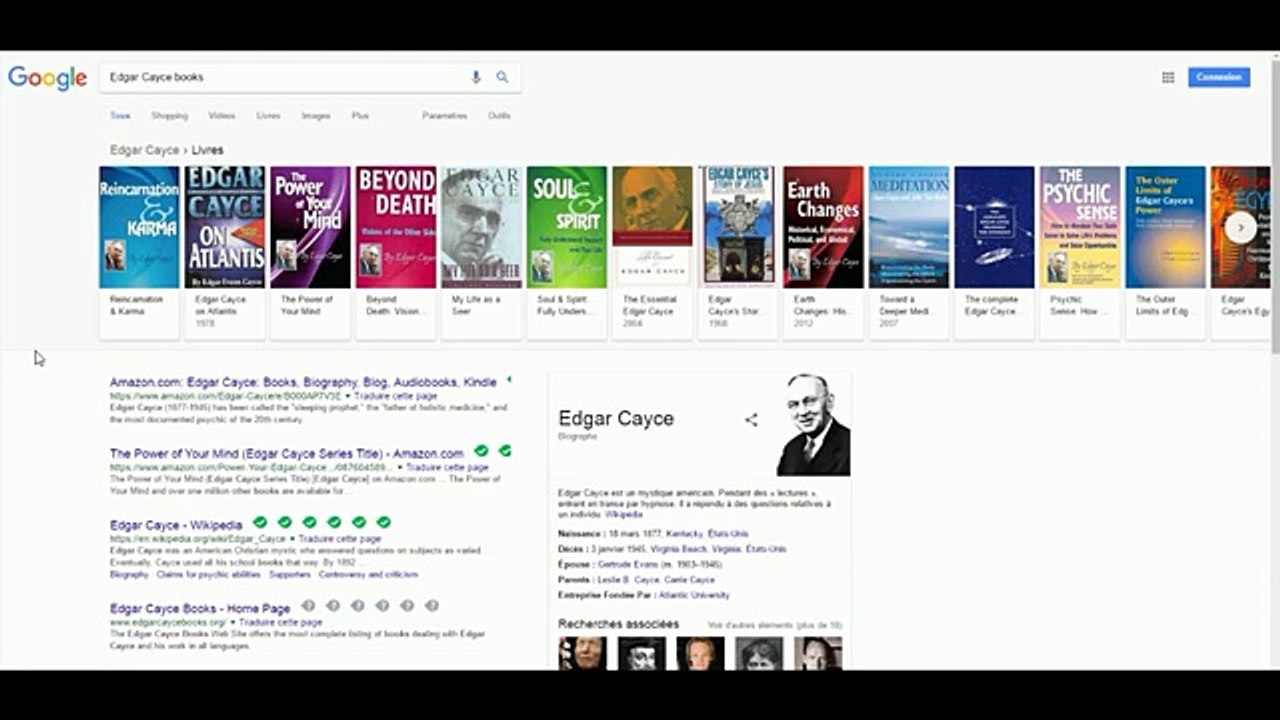Open the Beyond Death book cover
The height and width of the screenshot is (720, 1280).
click(396, 227)
